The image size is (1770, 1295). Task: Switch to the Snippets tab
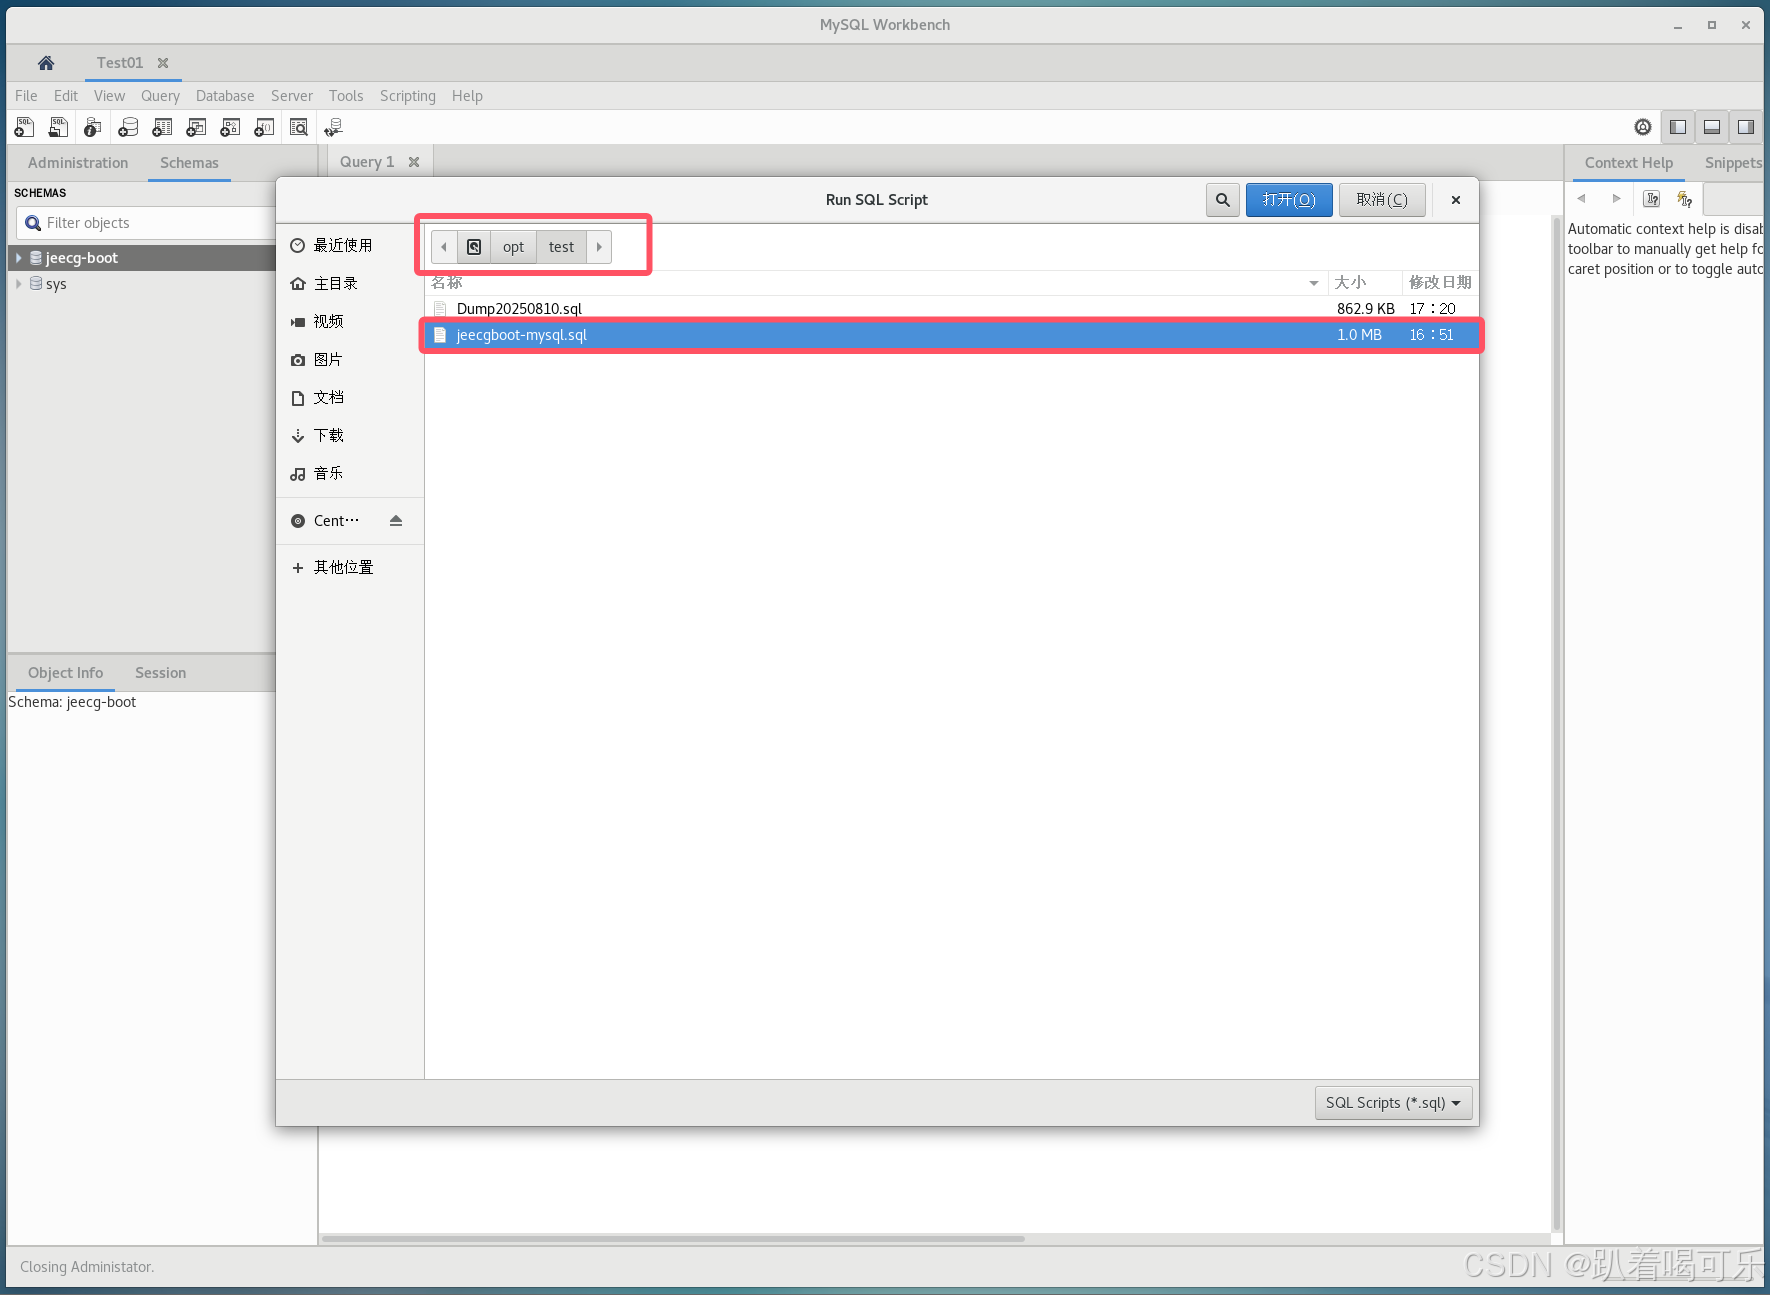pyautogui.click(x=1733, y=163)
